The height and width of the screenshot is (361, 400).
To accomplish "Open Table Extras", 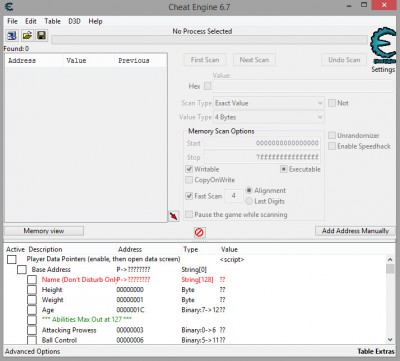I will pyautogui.click(x=376, y=351).
